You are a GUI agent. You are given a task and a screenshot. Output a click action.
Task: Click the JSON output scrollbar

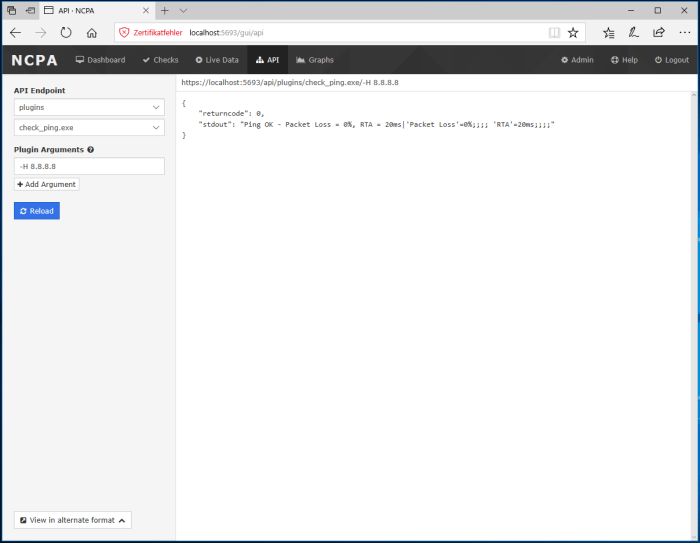pyautogui.click(x=694, y=315)
